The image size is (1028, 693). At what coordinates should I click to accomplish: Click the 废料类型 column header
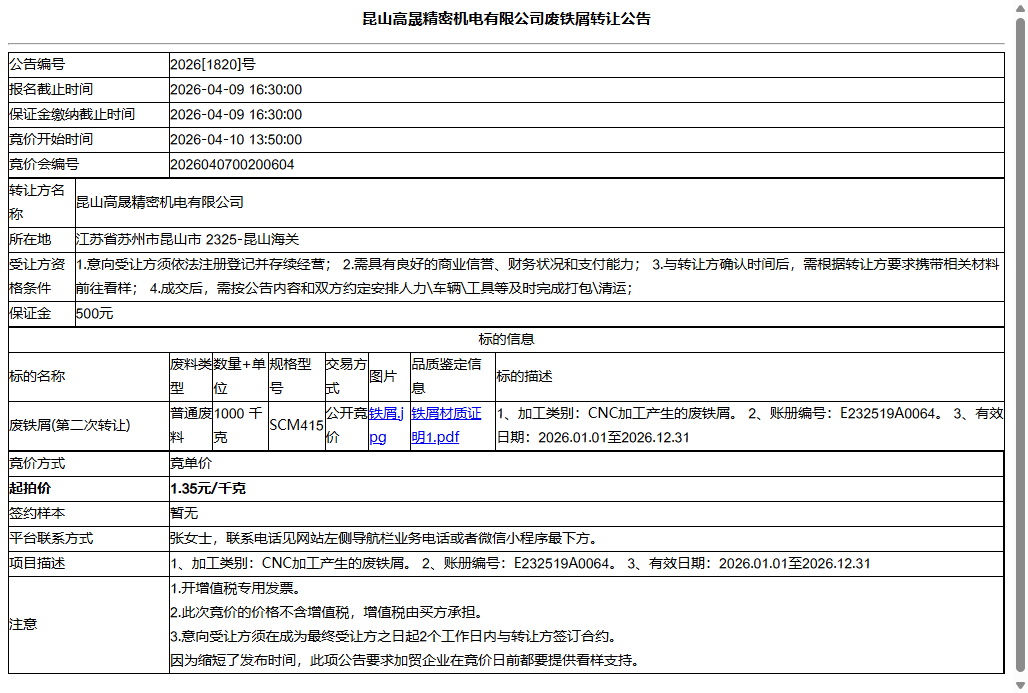tap(191, 376)
